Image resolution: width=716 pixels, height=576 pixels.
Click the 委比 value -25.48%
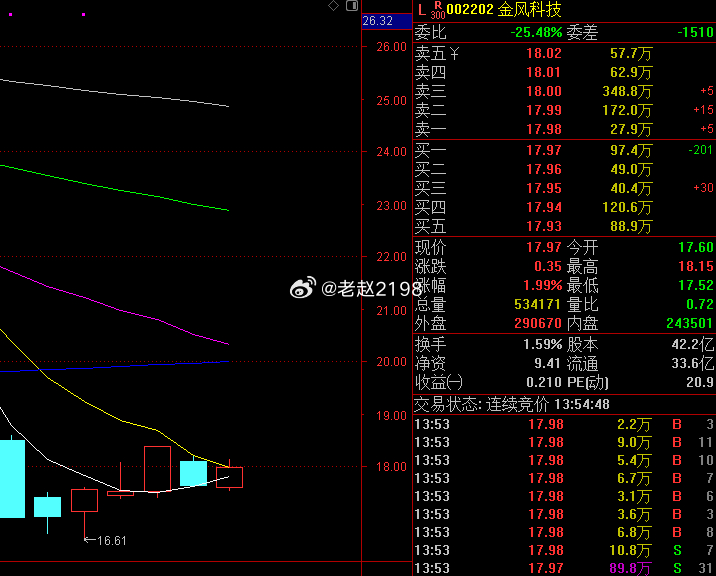(536, 32)
